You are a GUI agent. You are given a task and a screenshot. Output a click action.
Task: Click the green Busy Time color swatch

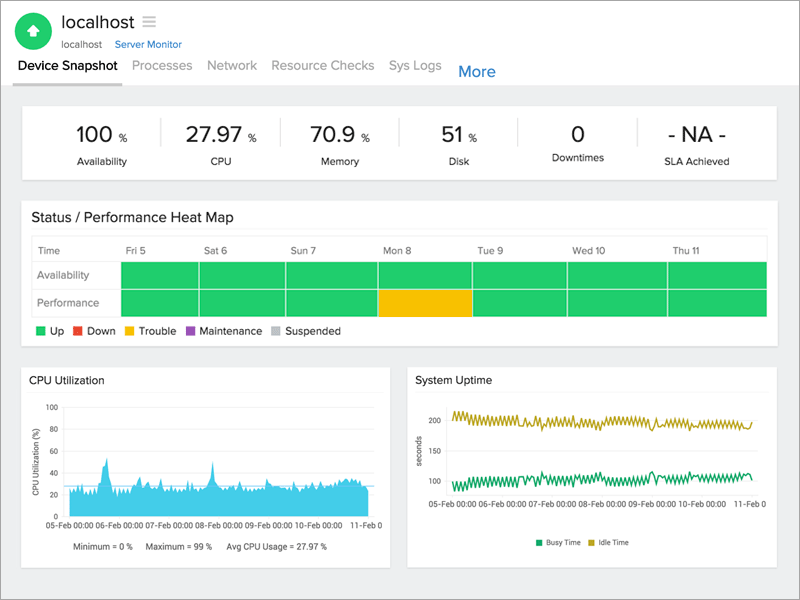pyautogui.click(x=539, y=542)
